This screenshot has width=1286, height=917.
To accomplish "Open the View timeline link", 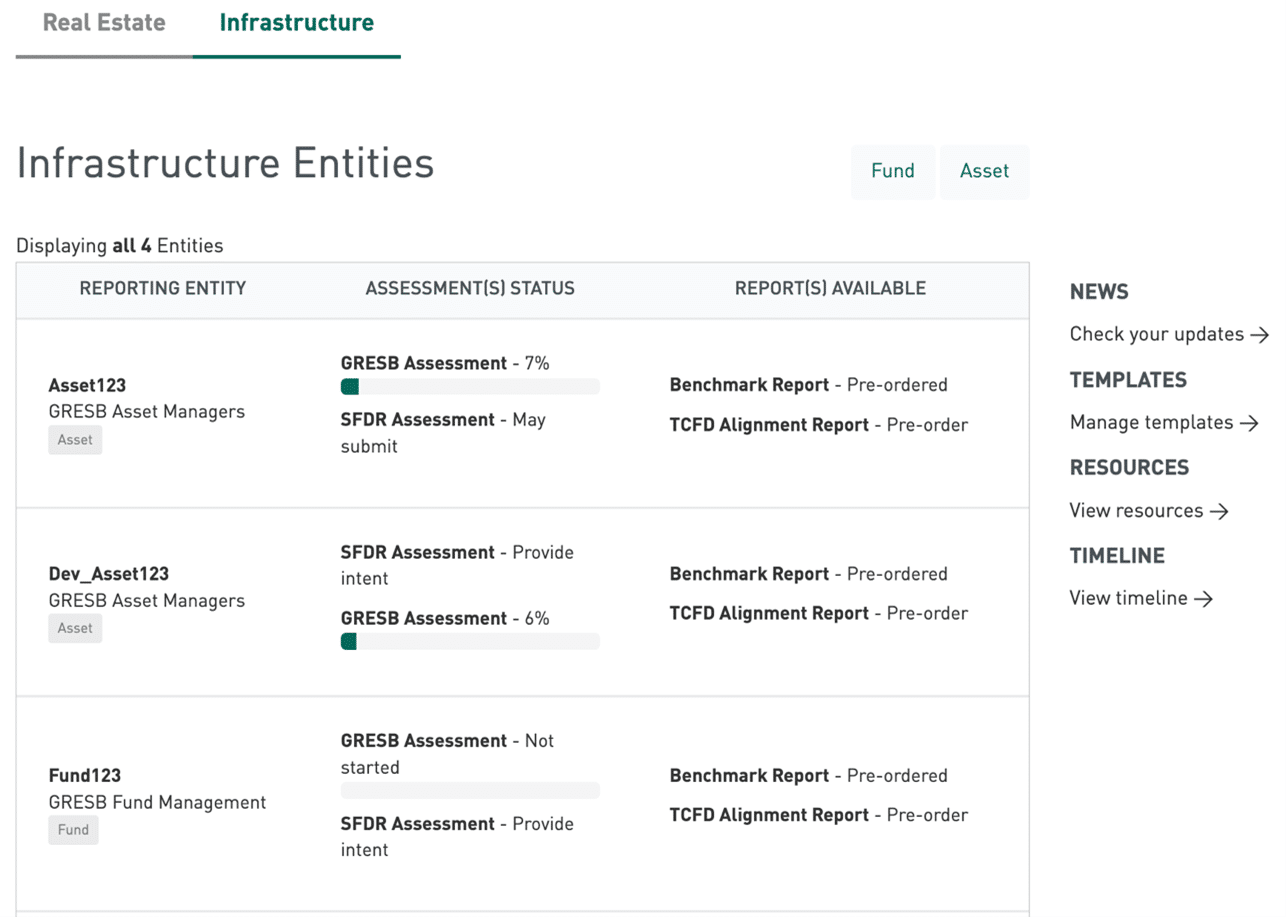I will [1140, 598].
